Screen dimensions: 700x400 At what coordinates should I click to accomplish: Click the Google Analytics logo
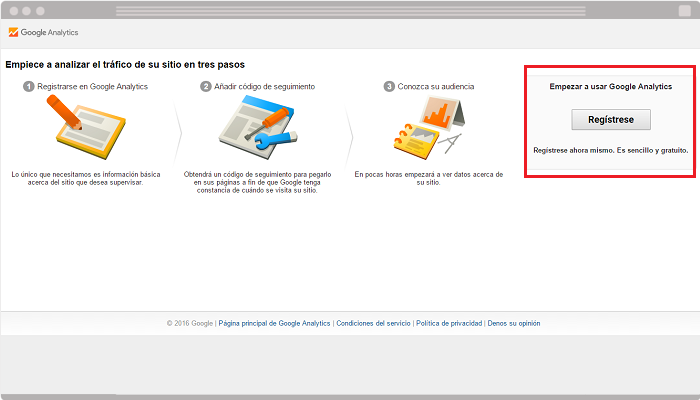tap(43, 32)
